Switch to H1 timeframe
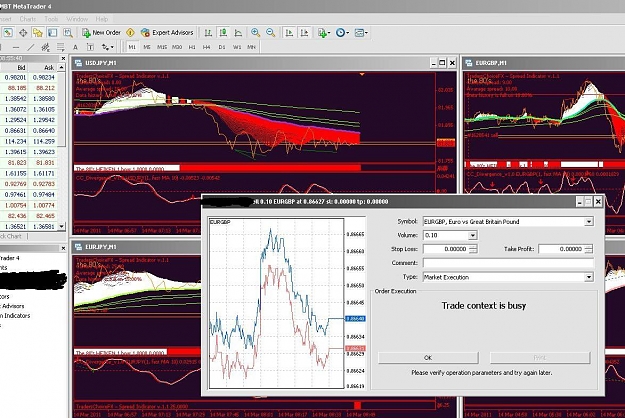The width and height of the screenshot is (625, 418). pyautogui.click(x=192, y=47)
